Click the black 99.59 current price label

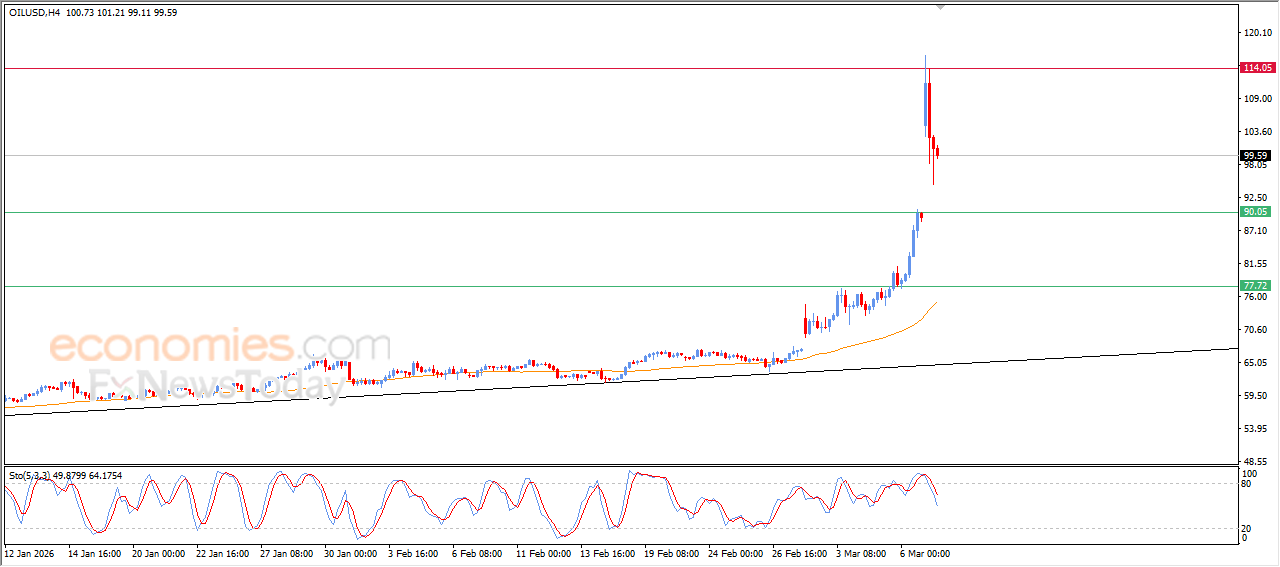tap(1256, 156)
